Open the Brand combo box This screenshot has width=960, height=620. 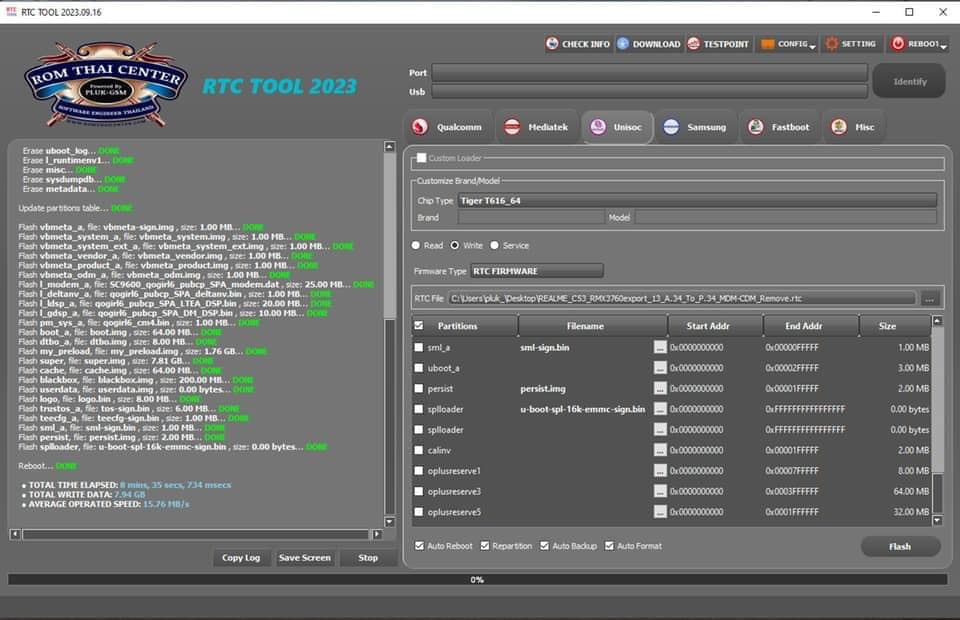pyautogui.click(x=531, y=217)
